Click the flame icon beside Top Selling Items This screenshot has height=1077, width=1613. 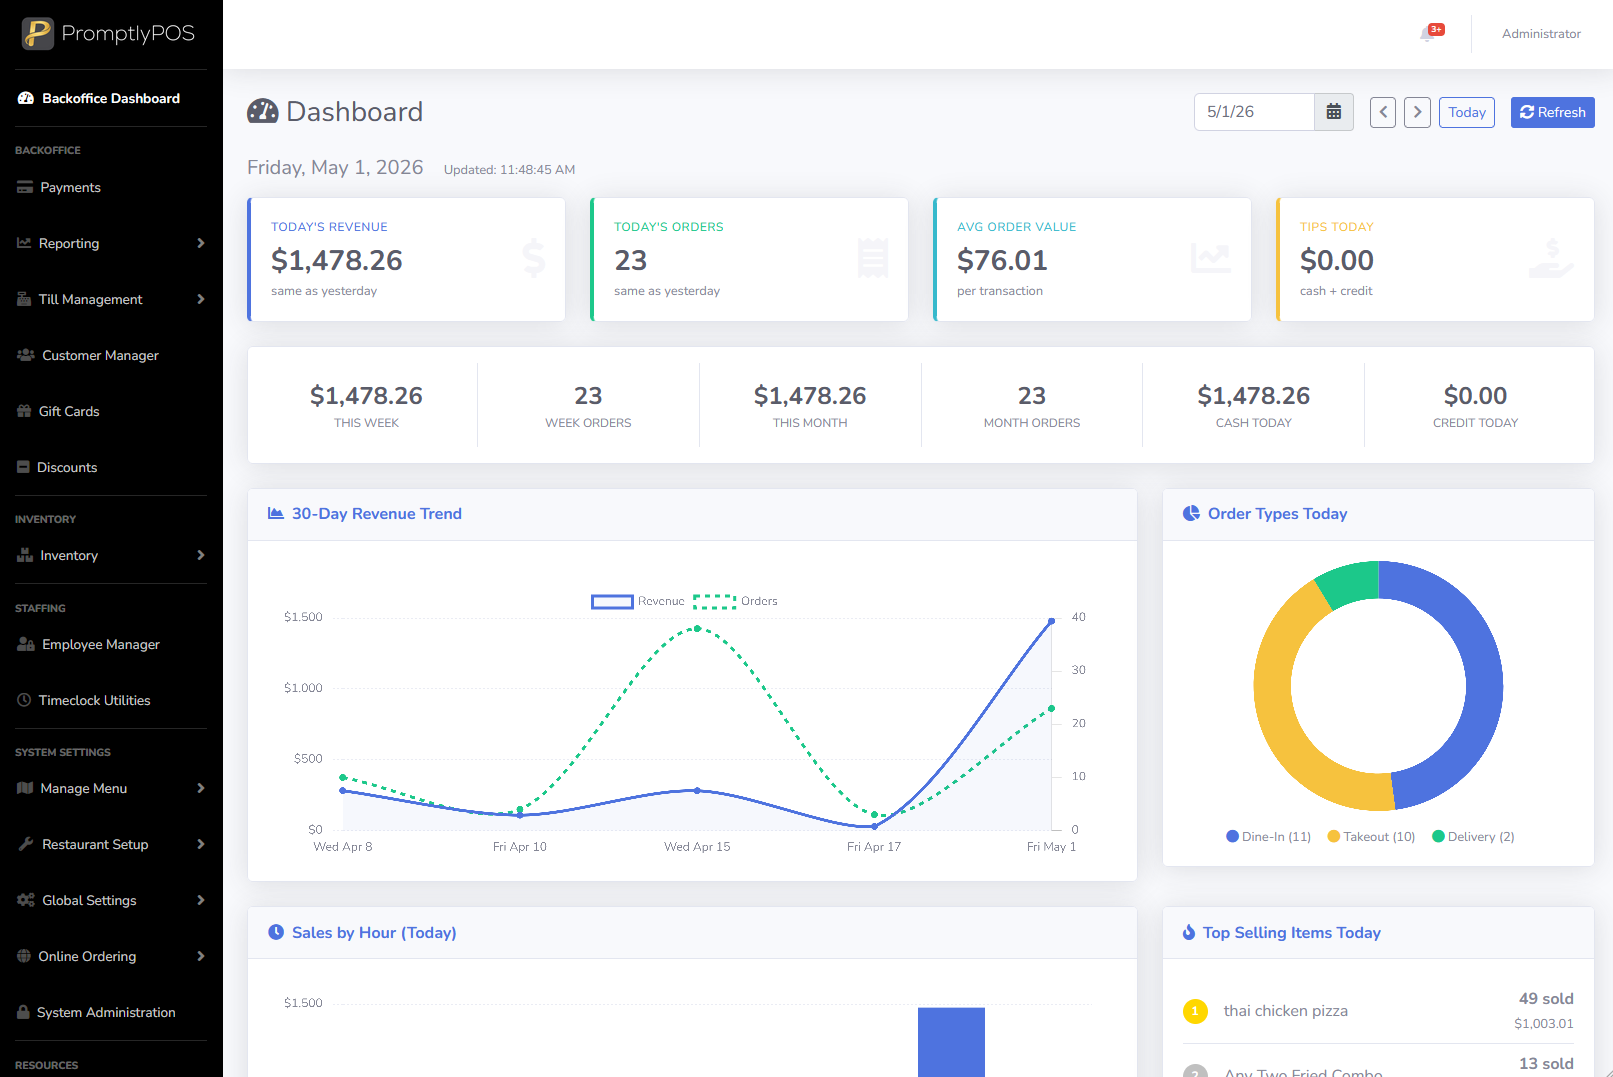(1189, 932)
